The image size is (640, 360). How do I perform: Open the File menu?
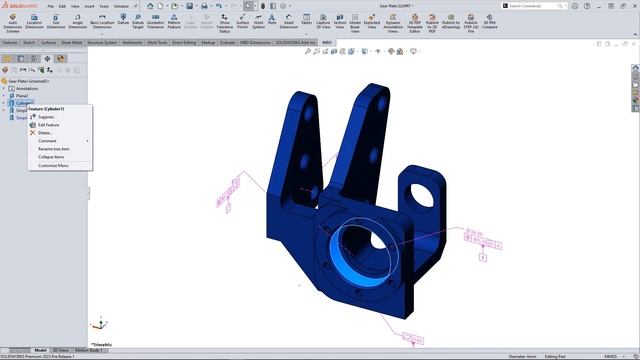click(50, 6)
